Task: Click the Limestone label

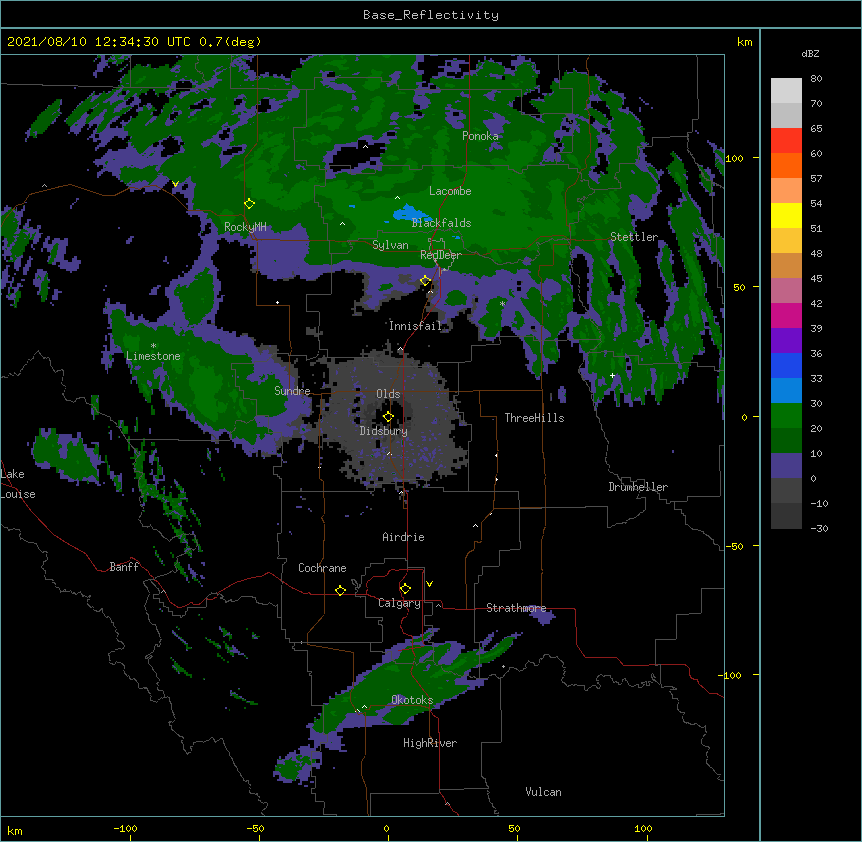Action: [153, 356]
